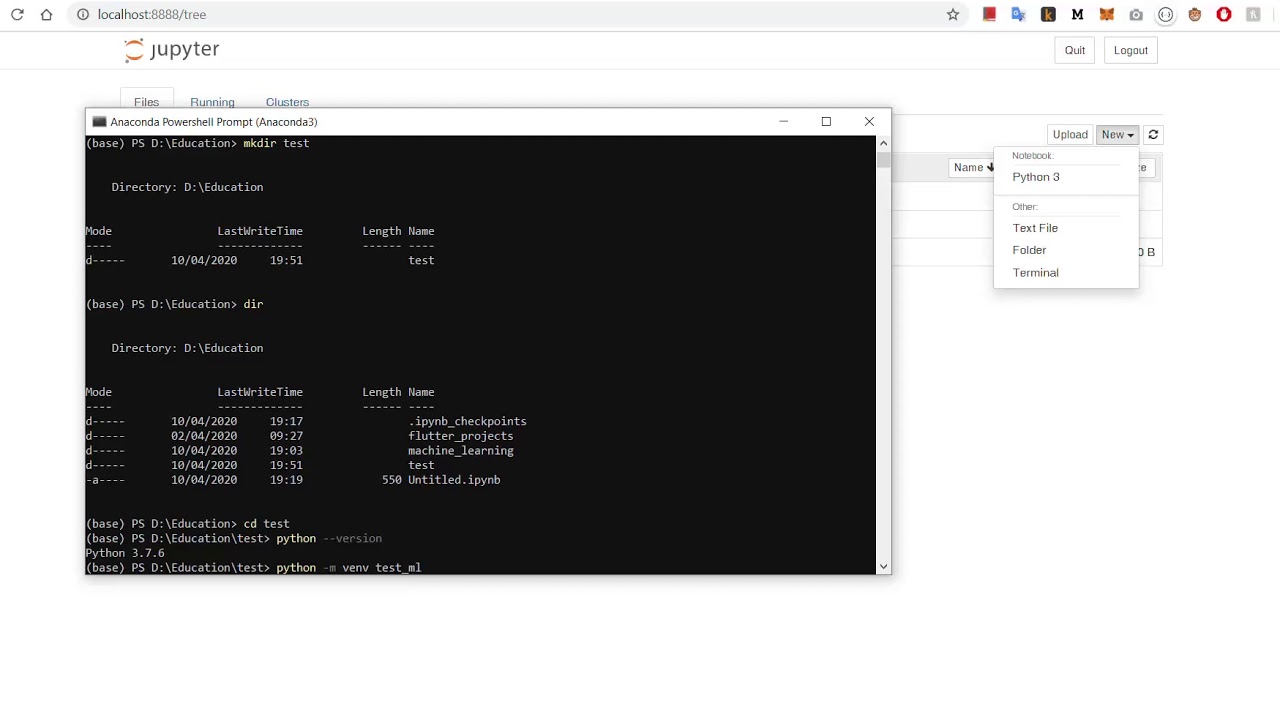The image size is (1280, 720).
Task: Click the 'Untitled.ipynb' entry in terminal
Action: click(x=454, y=480)
